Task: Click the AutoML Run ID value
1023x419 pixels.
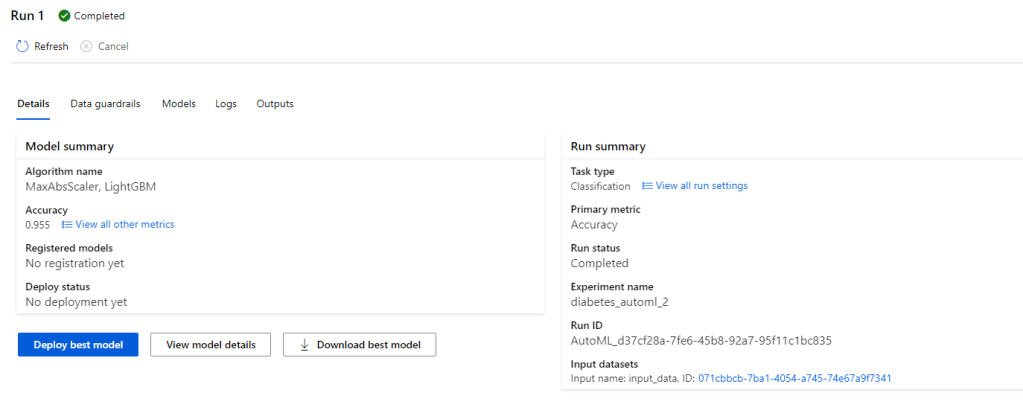Action: coord(700,341)
